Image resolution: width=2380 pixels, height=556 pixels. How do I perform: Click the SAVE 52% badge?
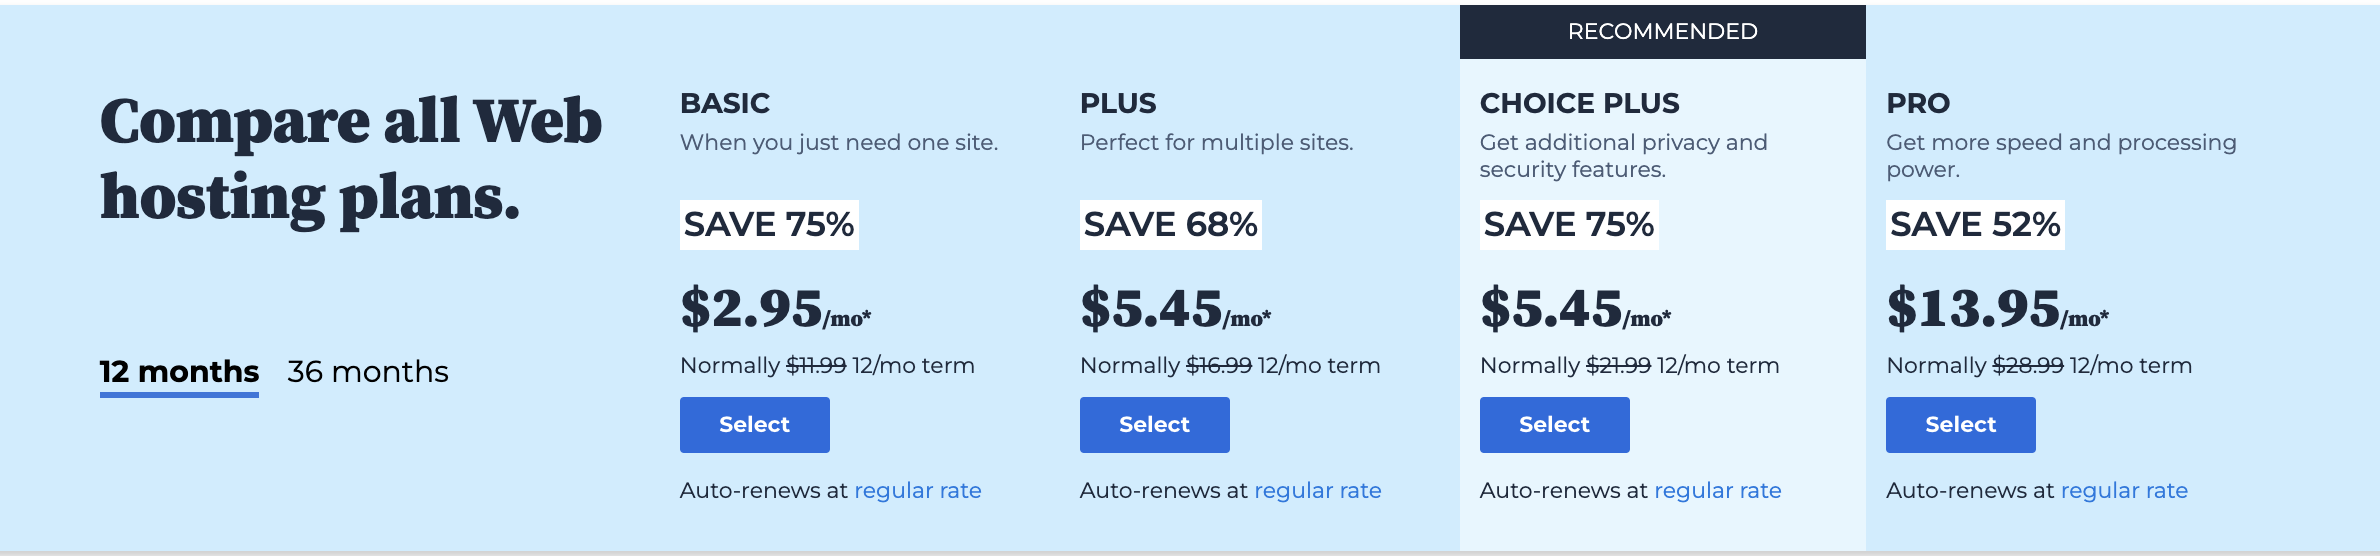(x=1975, y=225)
